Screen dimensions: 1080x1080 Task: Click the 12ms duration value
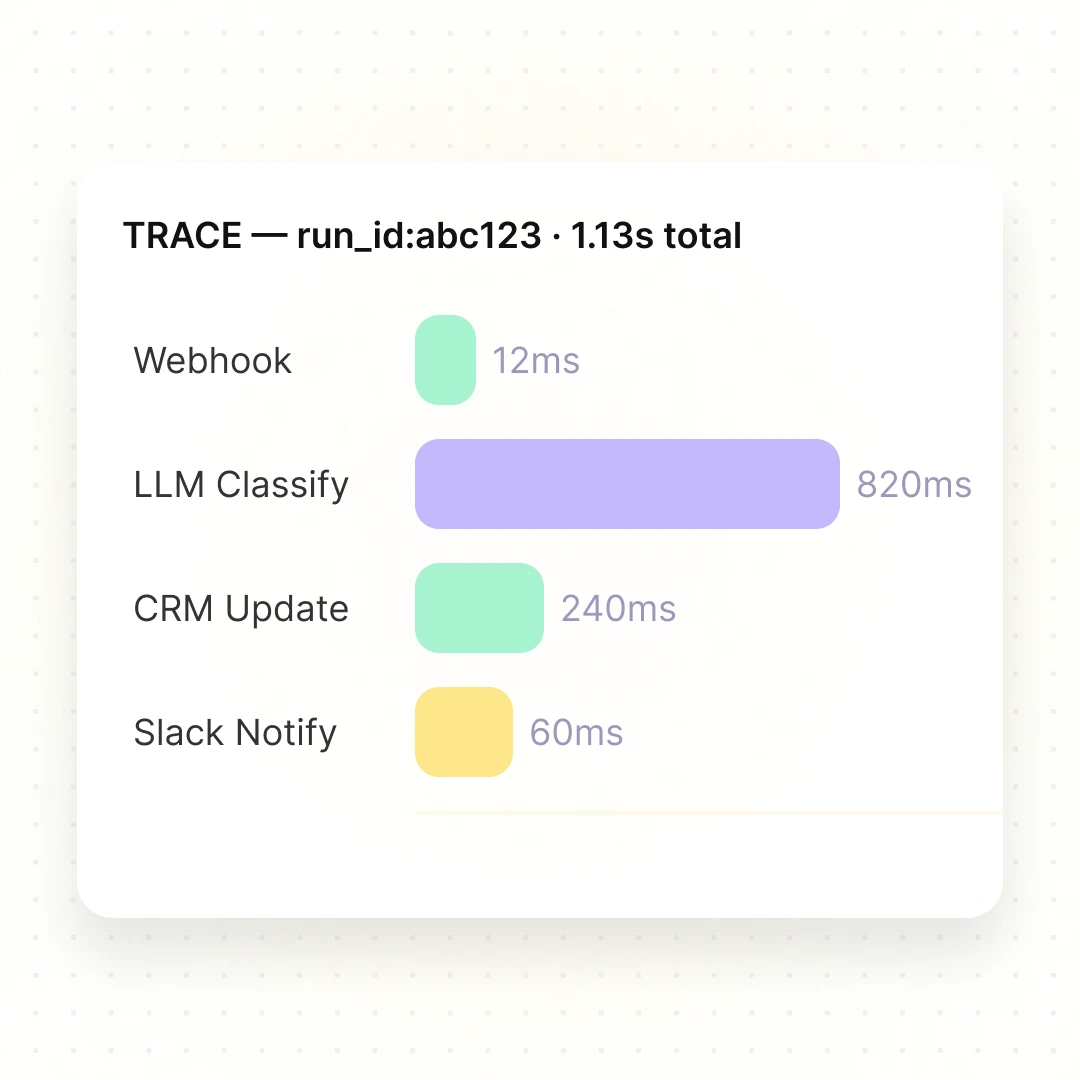pos(536,361)
